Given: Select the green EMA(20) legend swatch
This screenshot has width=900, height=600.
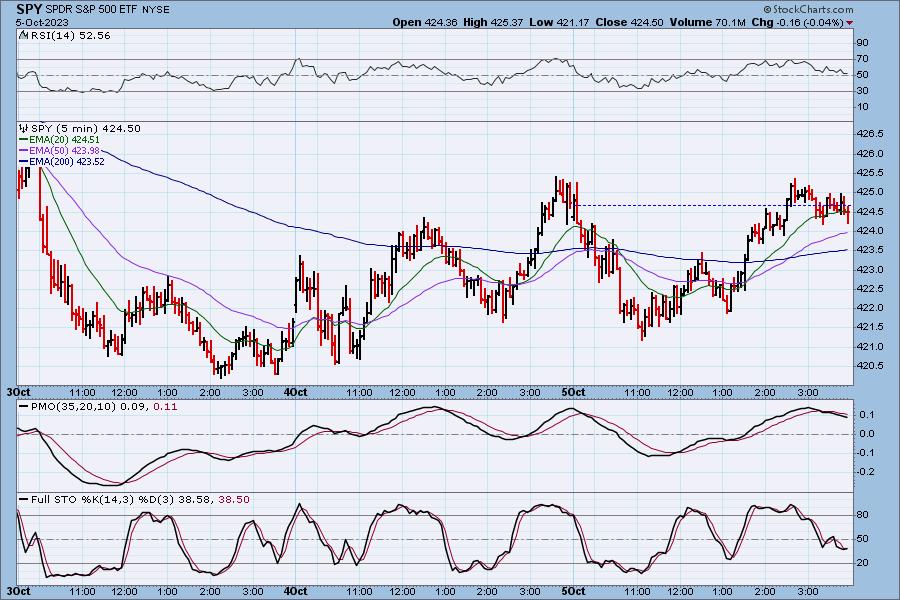Looking at the screenshot, I should click(24, 140).
